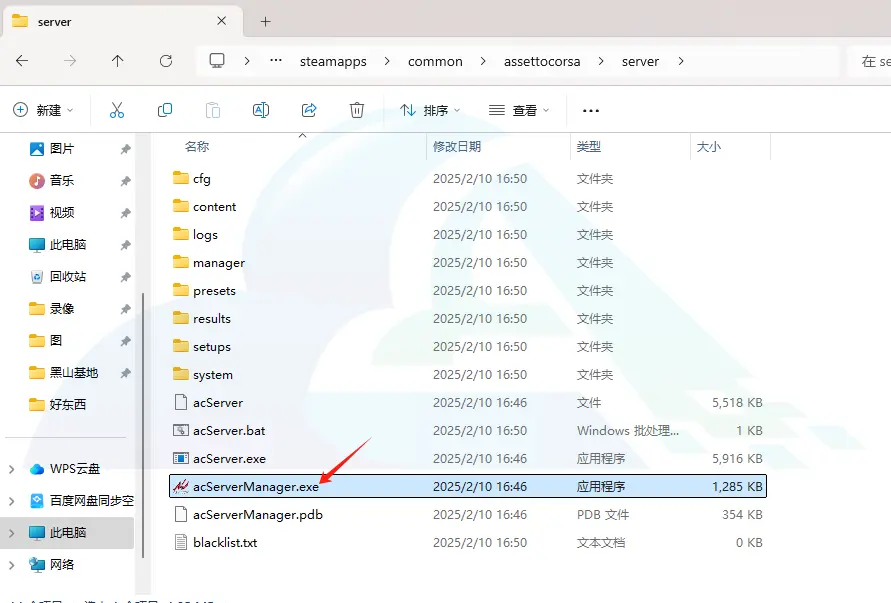This screenshot has height=603, width=891.
Task: Select the results folder
Action: click(x=468, y=318)
